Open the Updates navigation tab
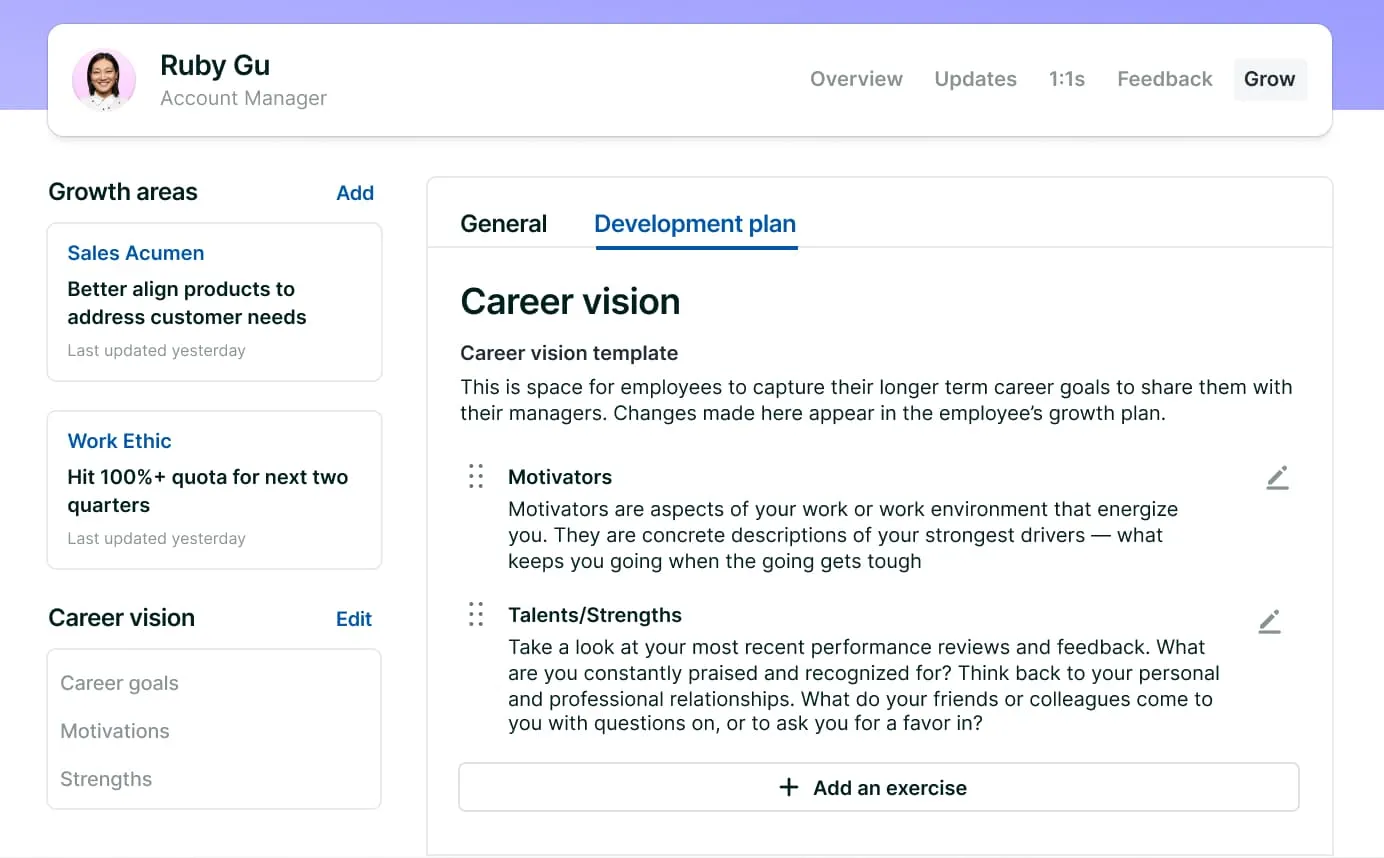Image resolution: width=1384 pixels, height=858 pixels. [975, 79]
